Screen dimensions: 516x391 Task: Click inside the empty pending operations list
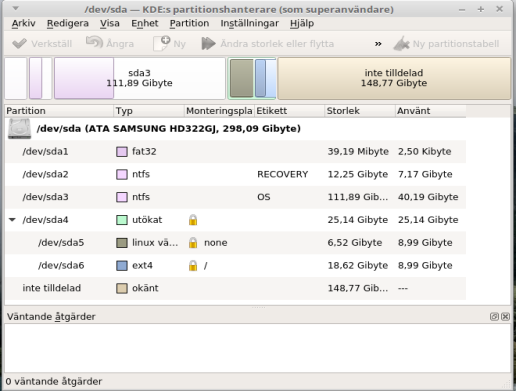point(258,348)
